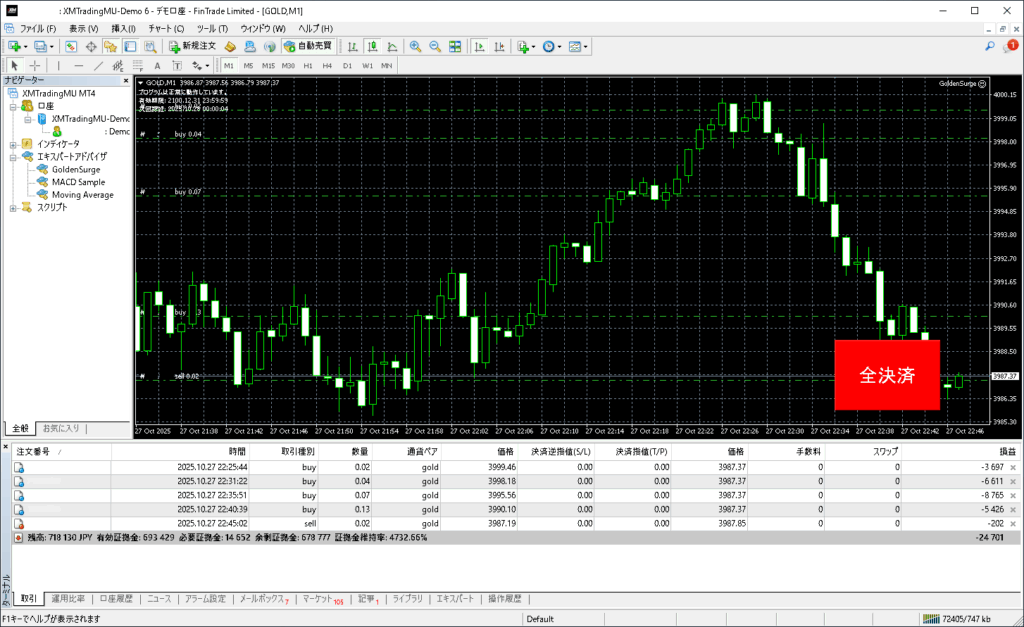
Task: Select the crosshair cursor tool
Action: click(36, 66)
